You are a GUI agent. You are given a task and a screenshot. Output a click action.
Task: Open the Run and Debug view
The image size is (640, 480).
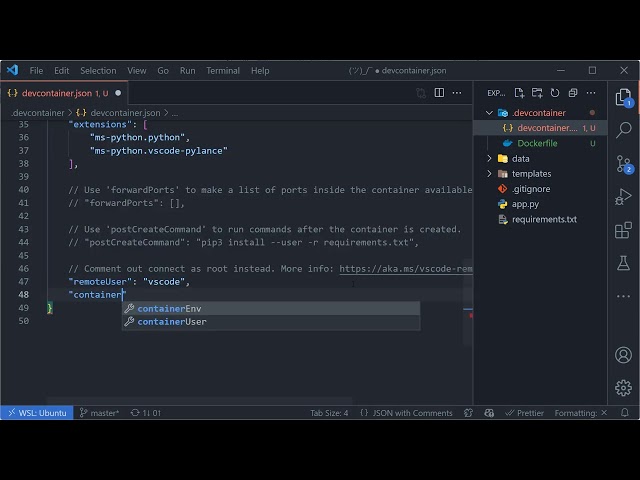pyautogui.click(x=623, y=197)
